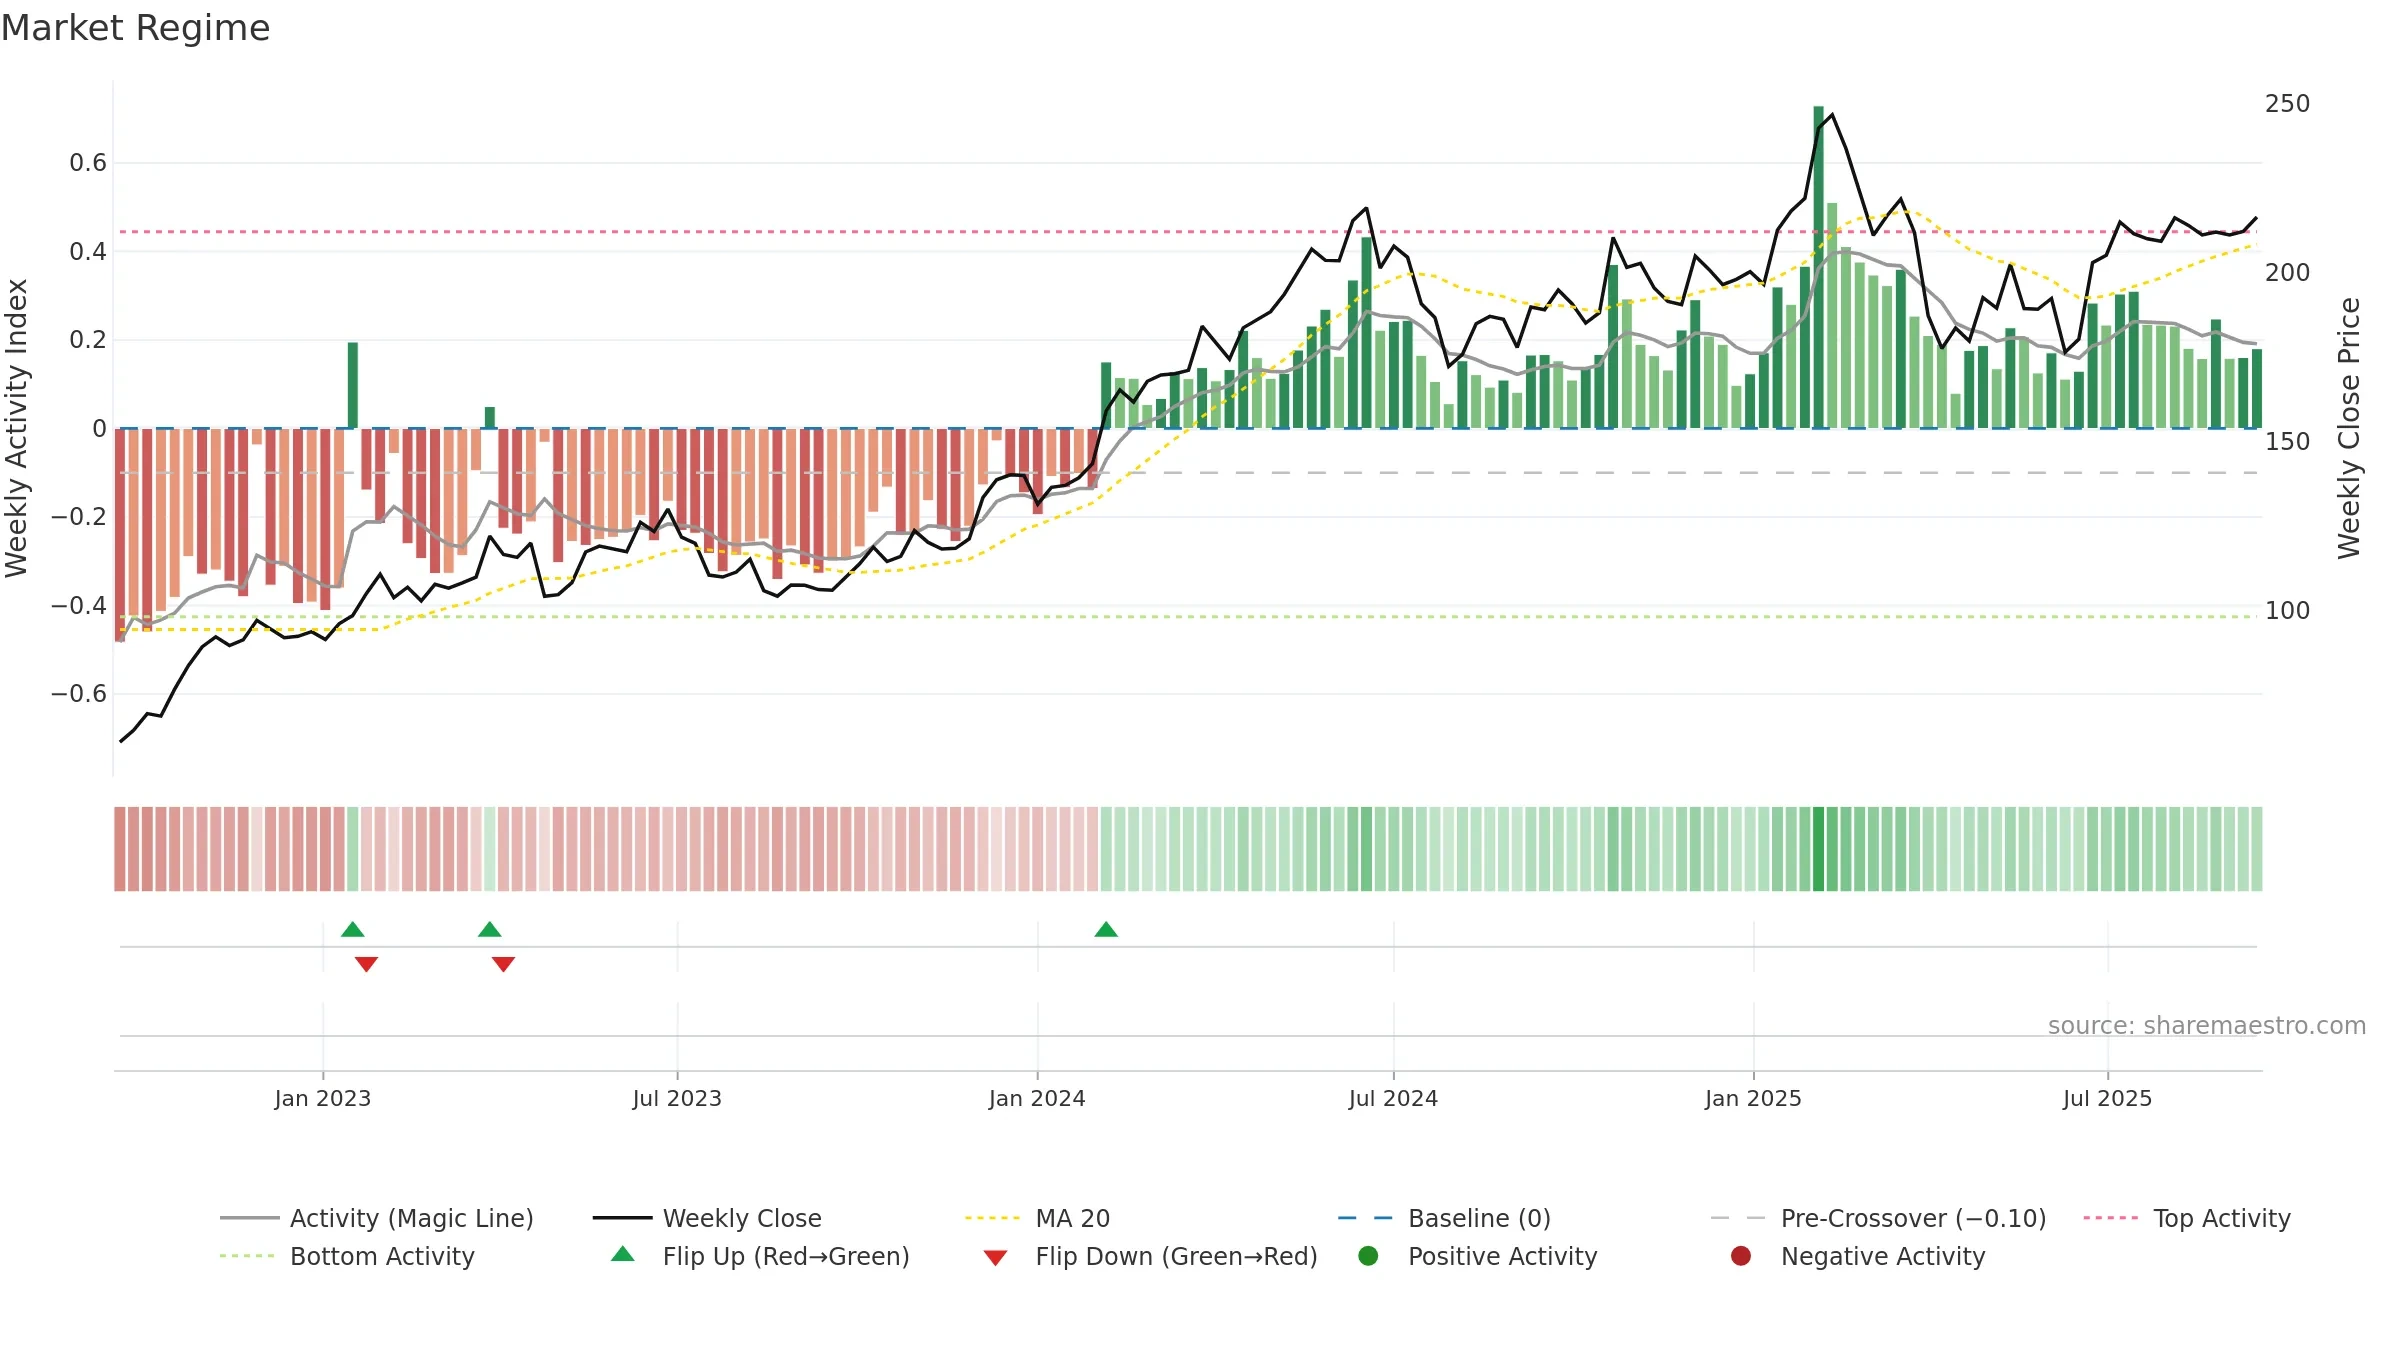Toggle the Top Activity legend entry
Screen dimensions: 2400x1350
tap(2186, 1218)
